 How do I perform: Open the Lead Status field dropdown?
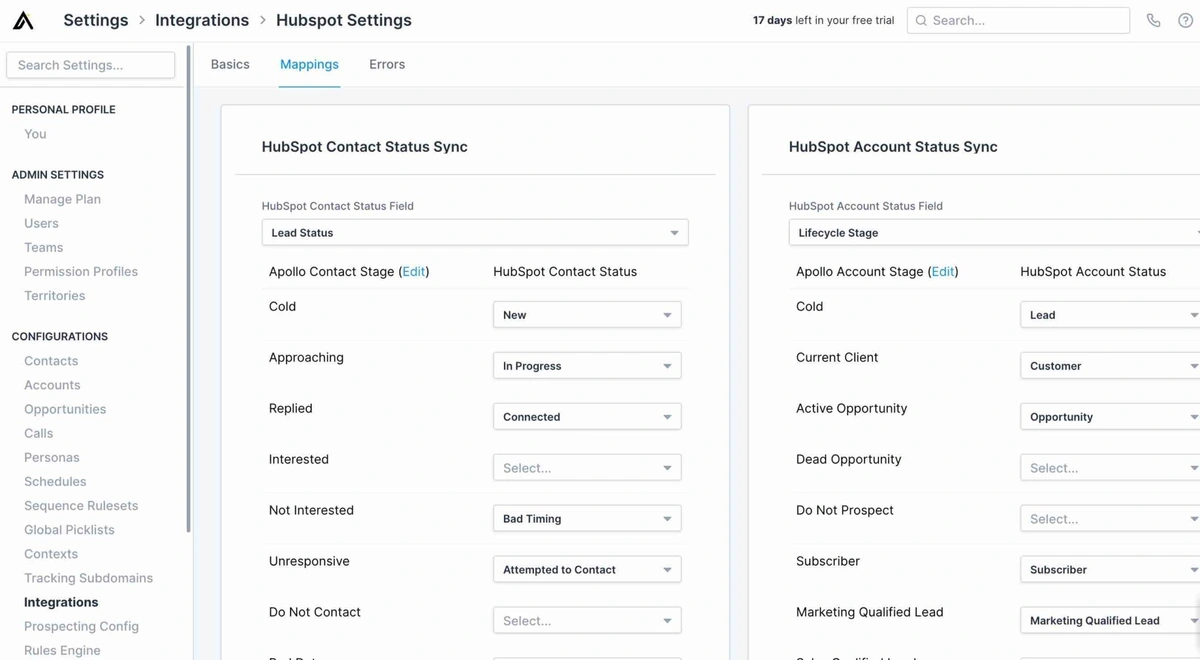click(475, 232)
